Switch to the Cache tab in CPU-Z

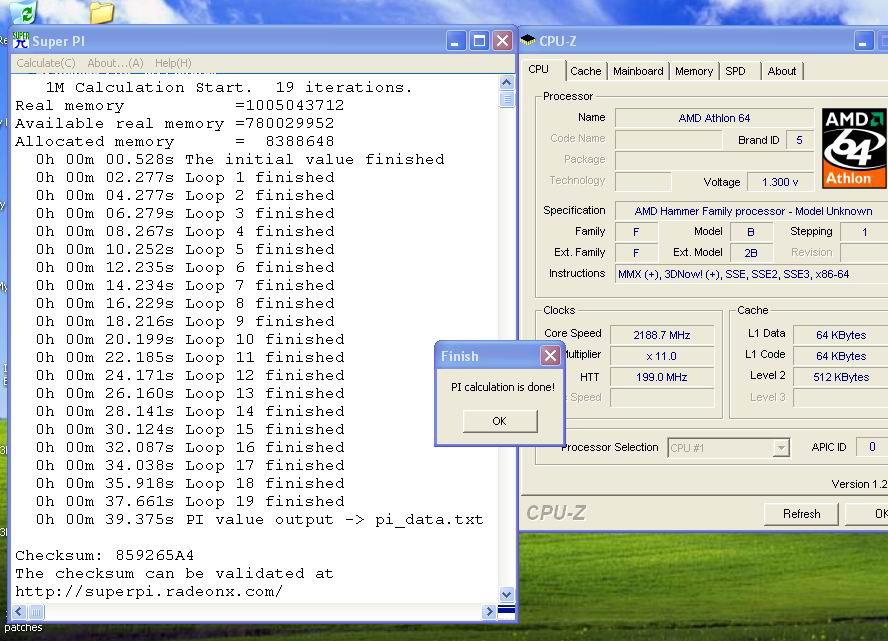point(586,71)
